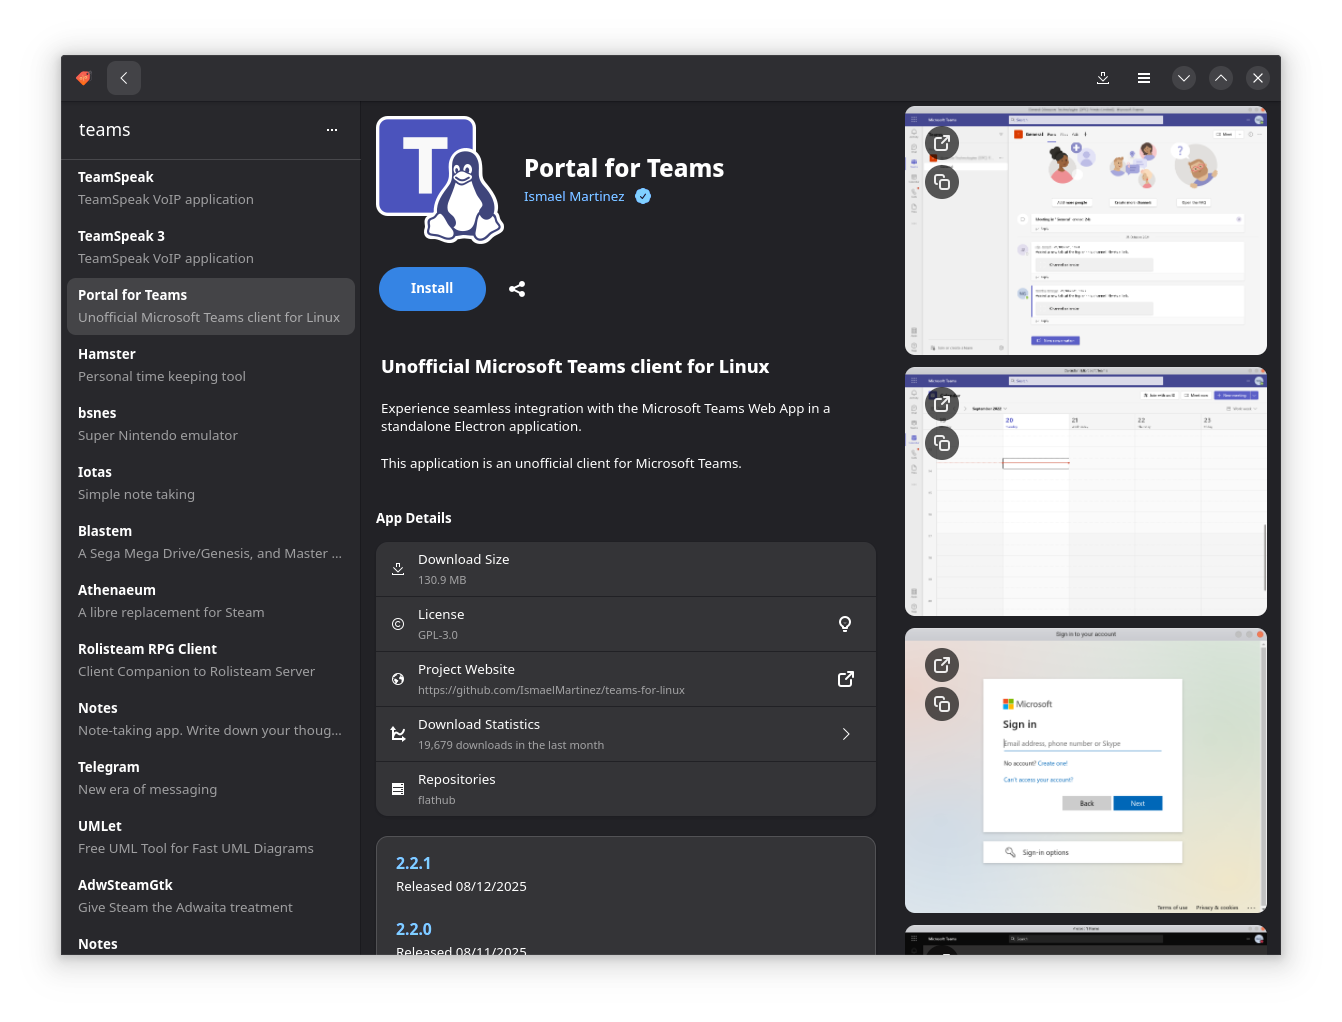Select TeamSpeak 3 search result
This screenshot has height=1022, width=1342.
(211, 247)
